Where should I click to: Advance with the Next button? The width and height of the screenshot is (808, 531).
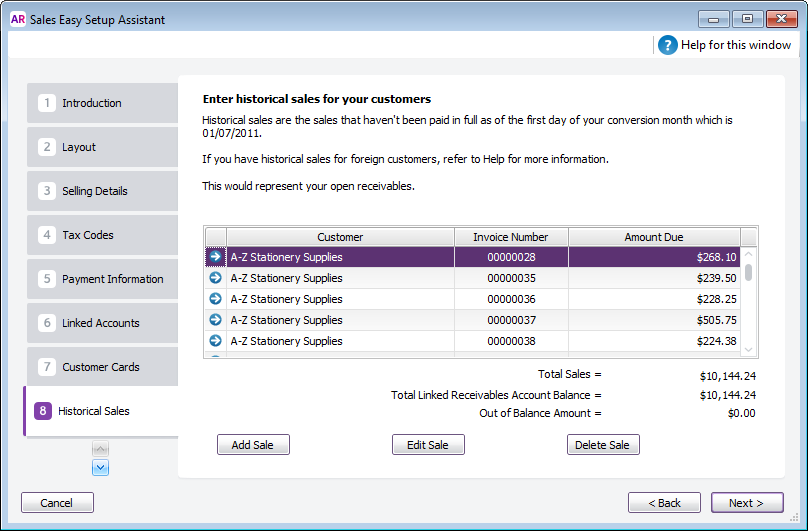pos(747,503)
